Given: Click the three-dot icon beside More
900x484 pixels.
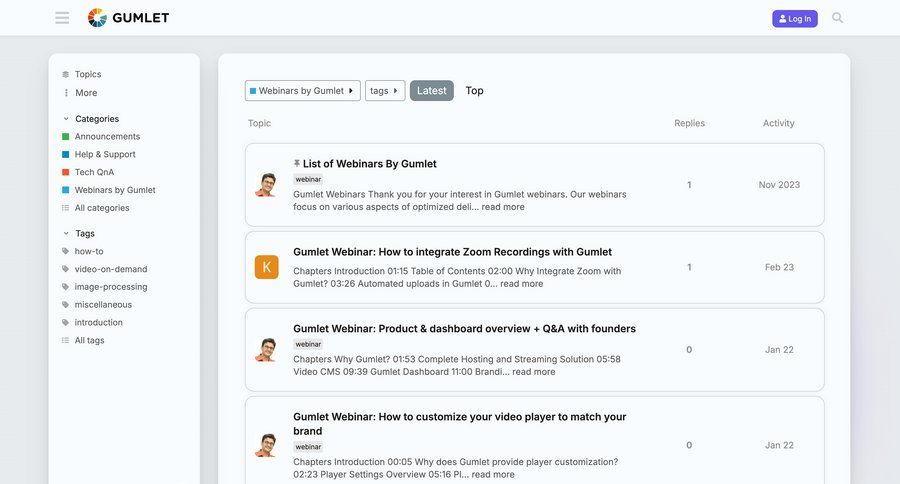Looking at the screenshot, I should [x=66, y=92].
